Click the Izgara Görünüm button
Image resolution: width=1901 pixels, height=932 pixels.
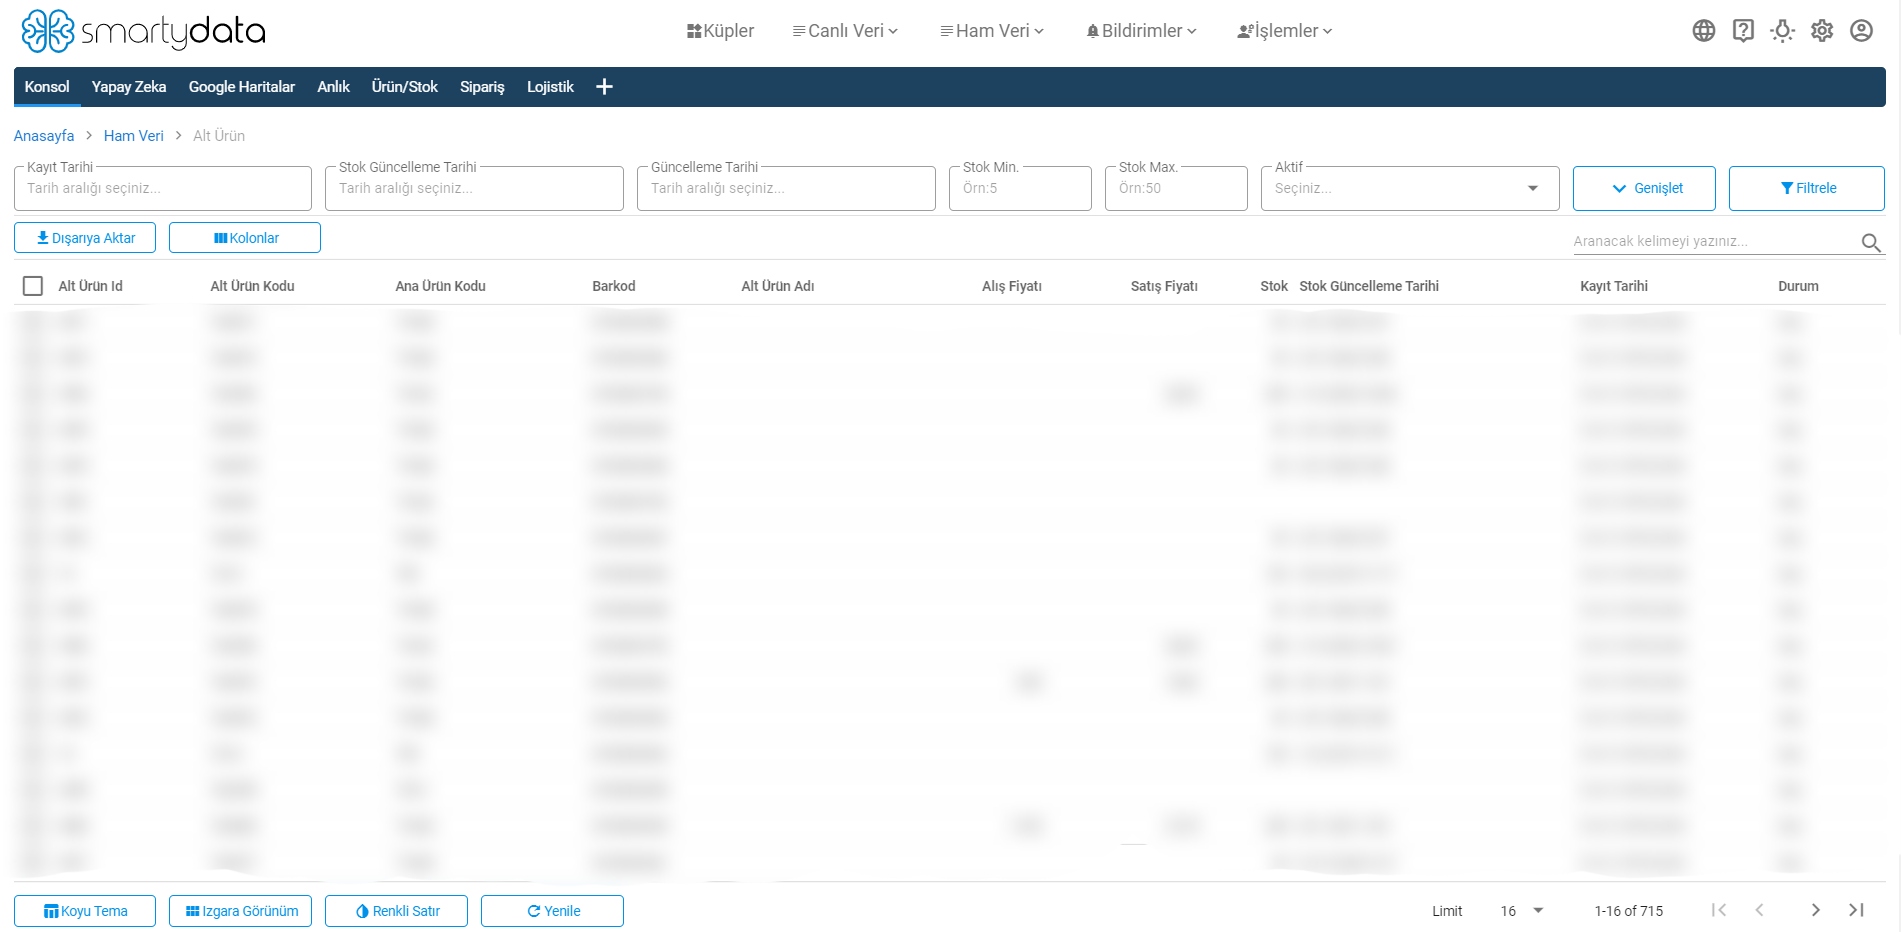click(241, 911)
